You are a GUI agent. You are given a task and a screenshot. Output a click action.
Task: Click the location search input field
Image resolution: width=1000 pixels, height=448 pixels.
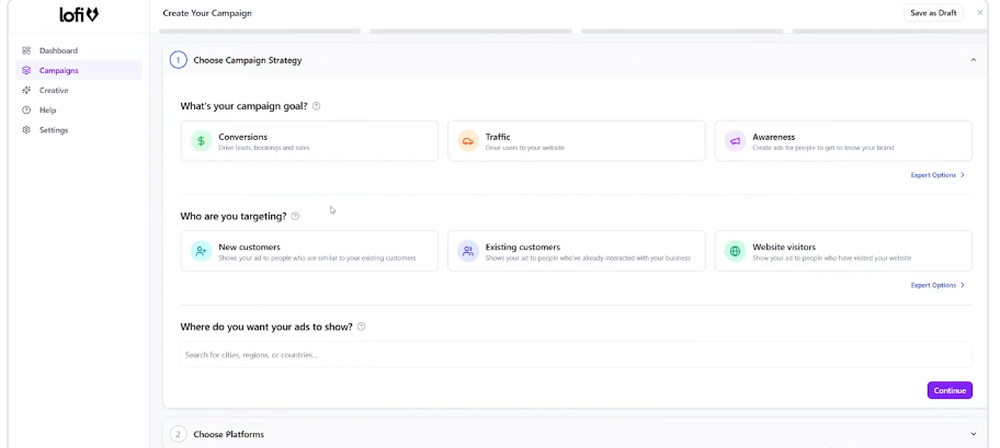tap(575, 355)
